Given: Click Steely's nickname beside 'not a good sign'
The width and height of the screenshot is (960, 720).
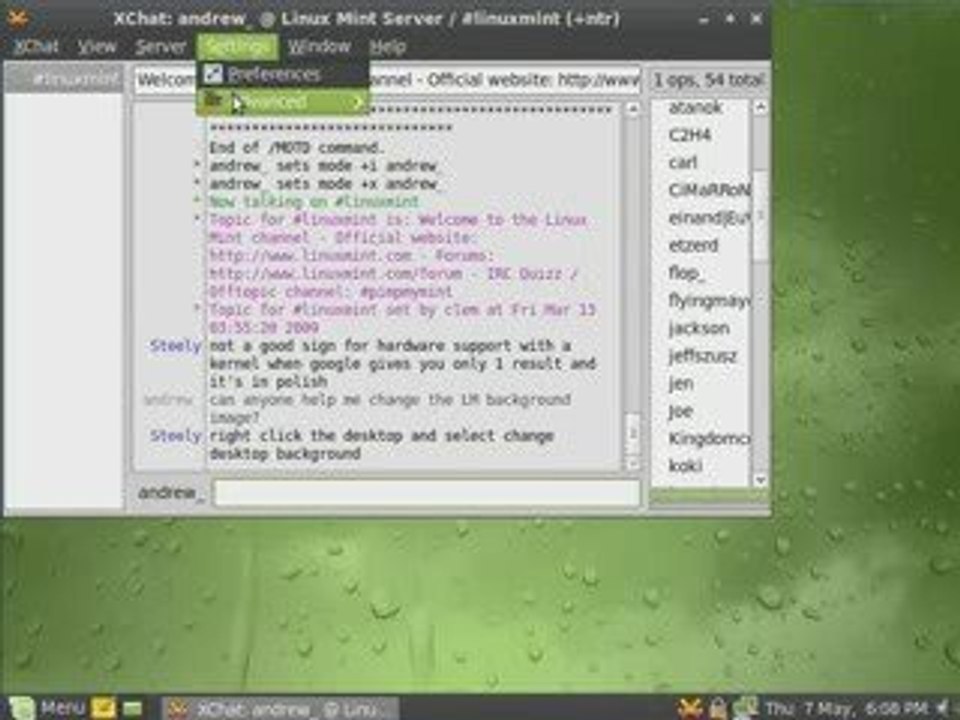Looking at the screenshot, I should [175, 347].
